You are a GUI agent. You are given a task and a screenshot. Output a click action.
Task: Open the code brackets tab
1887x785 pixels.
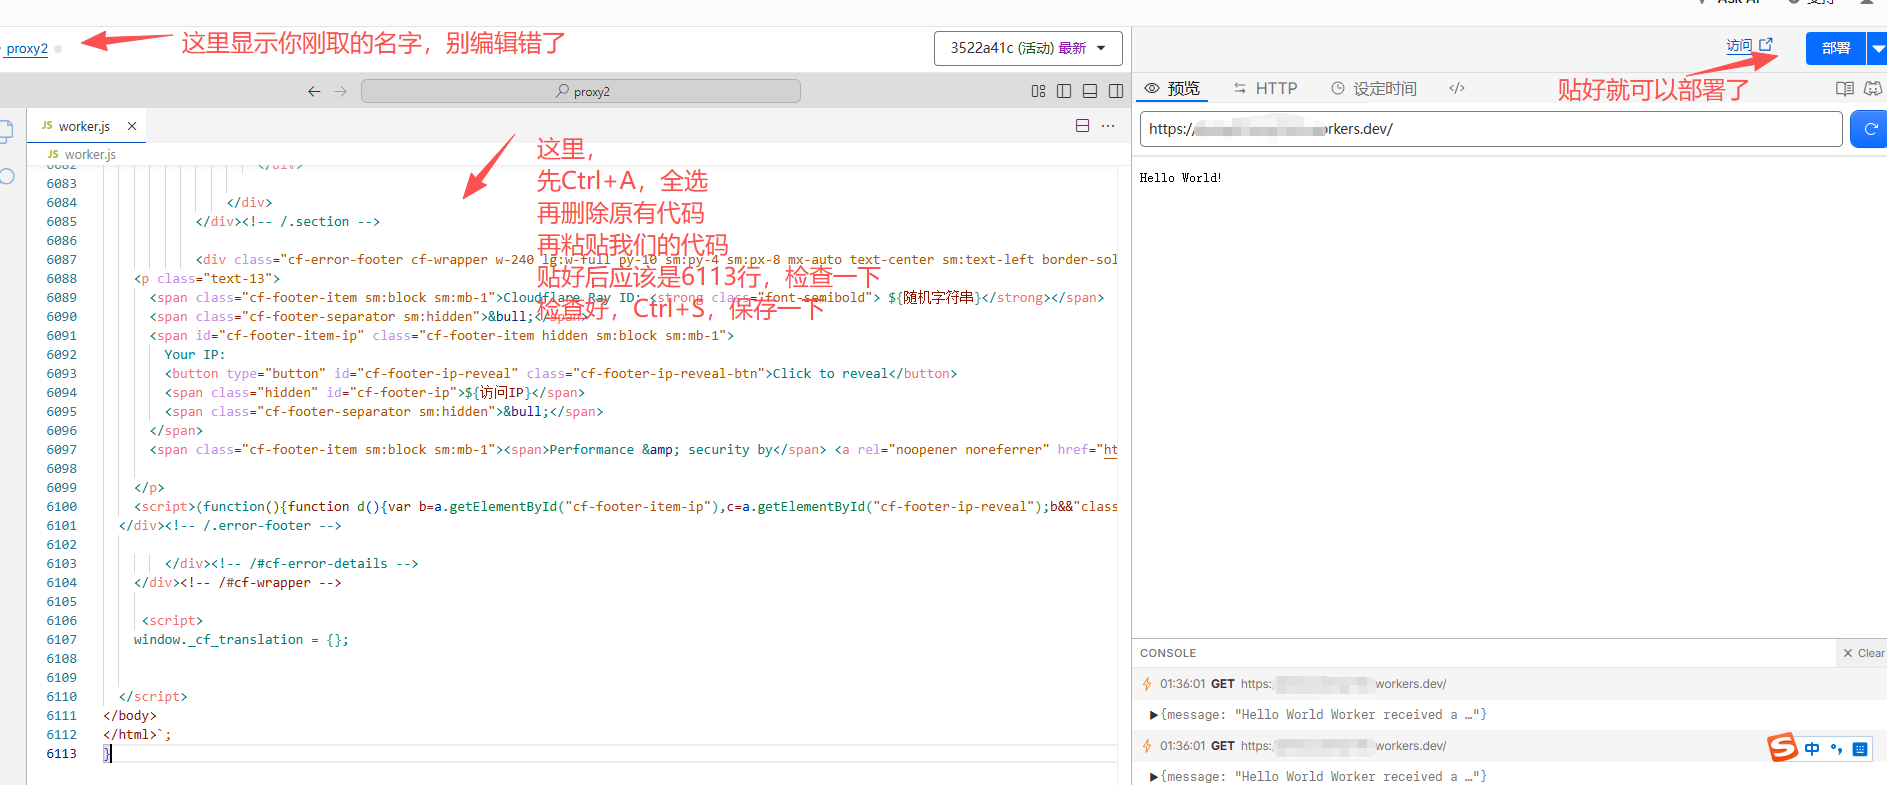coord(1457,88)
